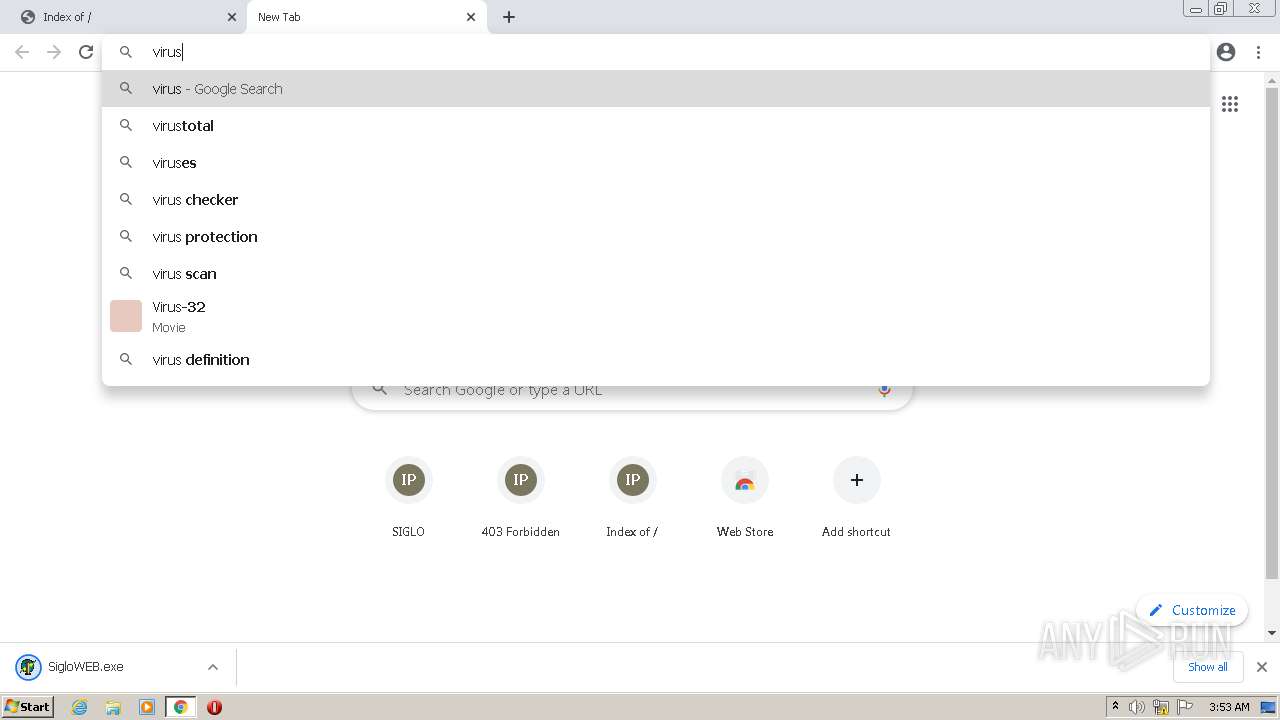This screenshot has width=1280, height=720.
Task: Close the New Tab tab
Action: [x=471, y=17]
